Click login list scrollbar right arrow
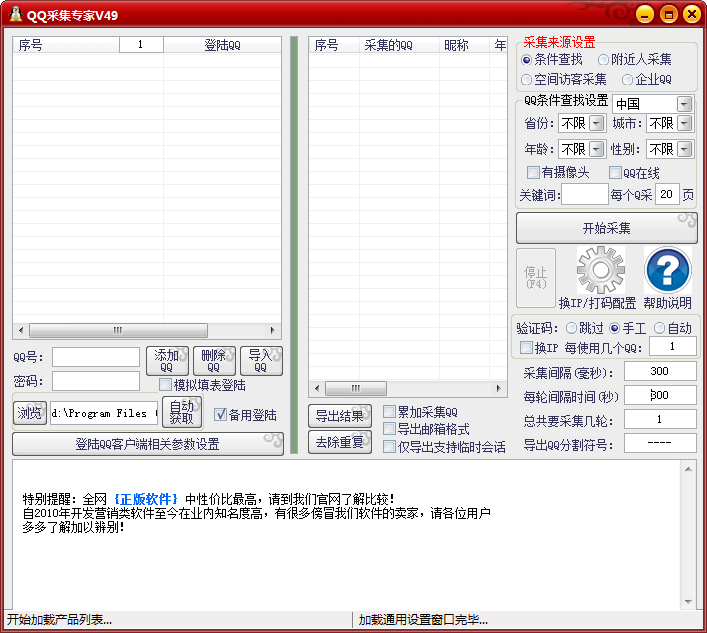707x633 pixels. 272,330
